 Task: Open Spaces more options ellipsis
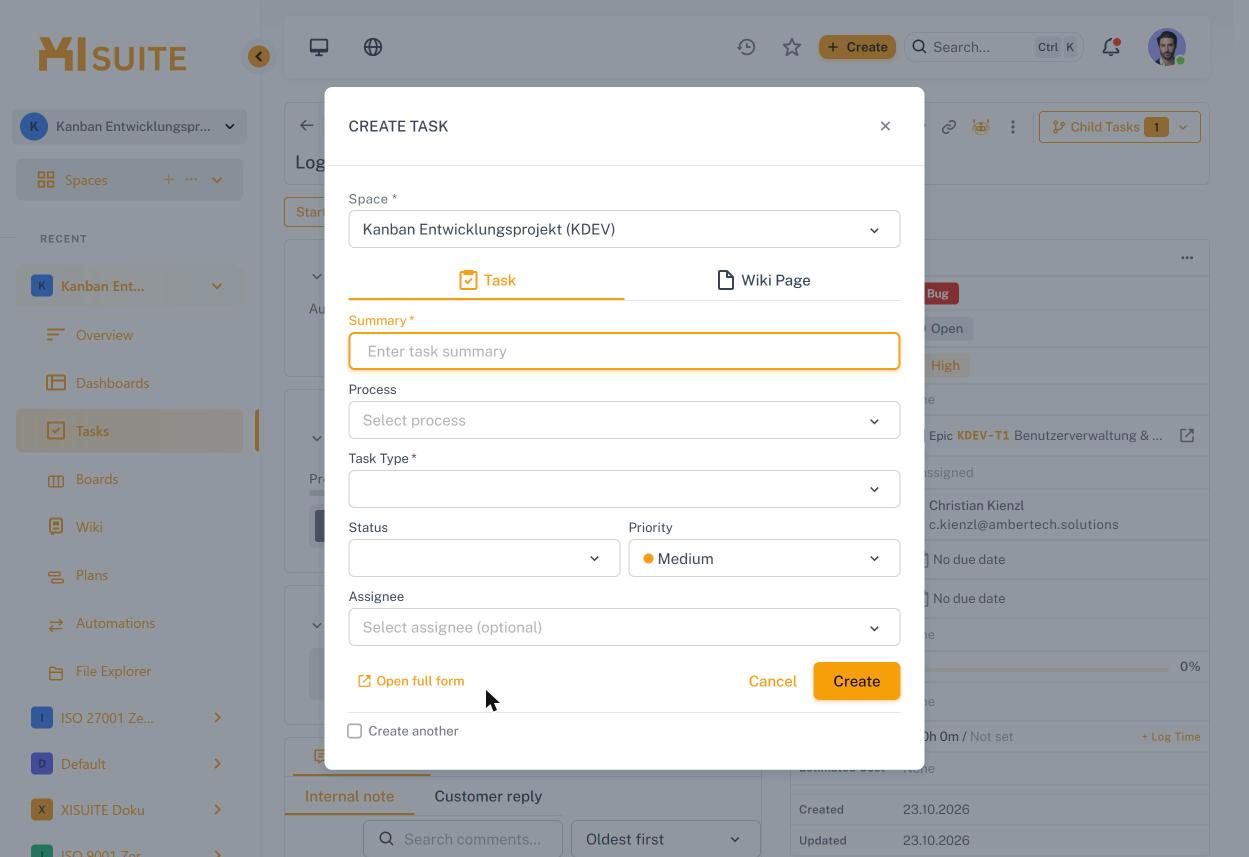pos(191,180)
